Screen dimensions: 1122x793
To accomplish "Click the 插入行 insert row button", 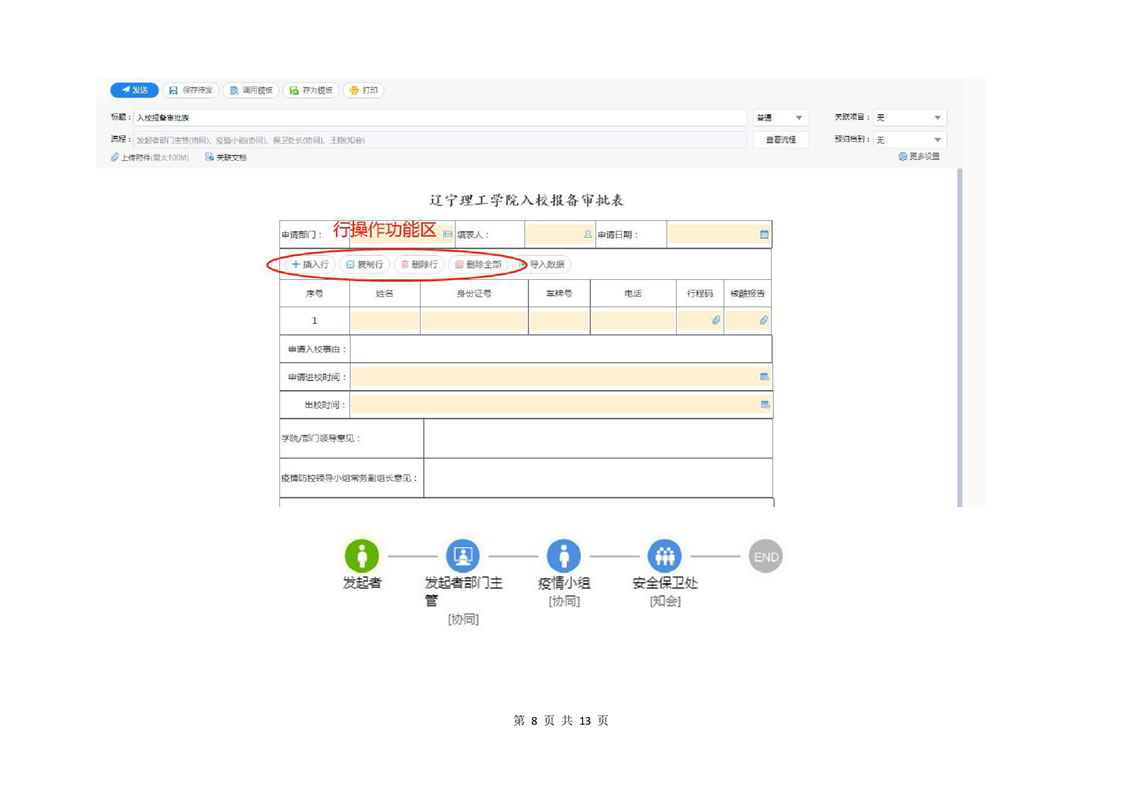I will 311,264.
